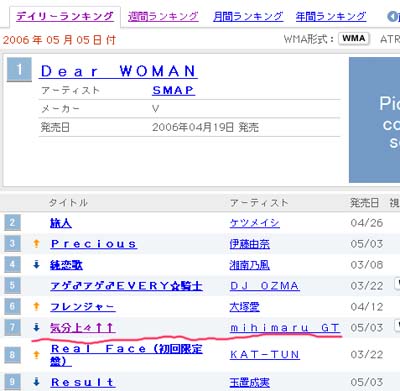Viewport: 400px width, 391px height.
Task: Open the ケツメイシ artist link
Action: (255, 223)
